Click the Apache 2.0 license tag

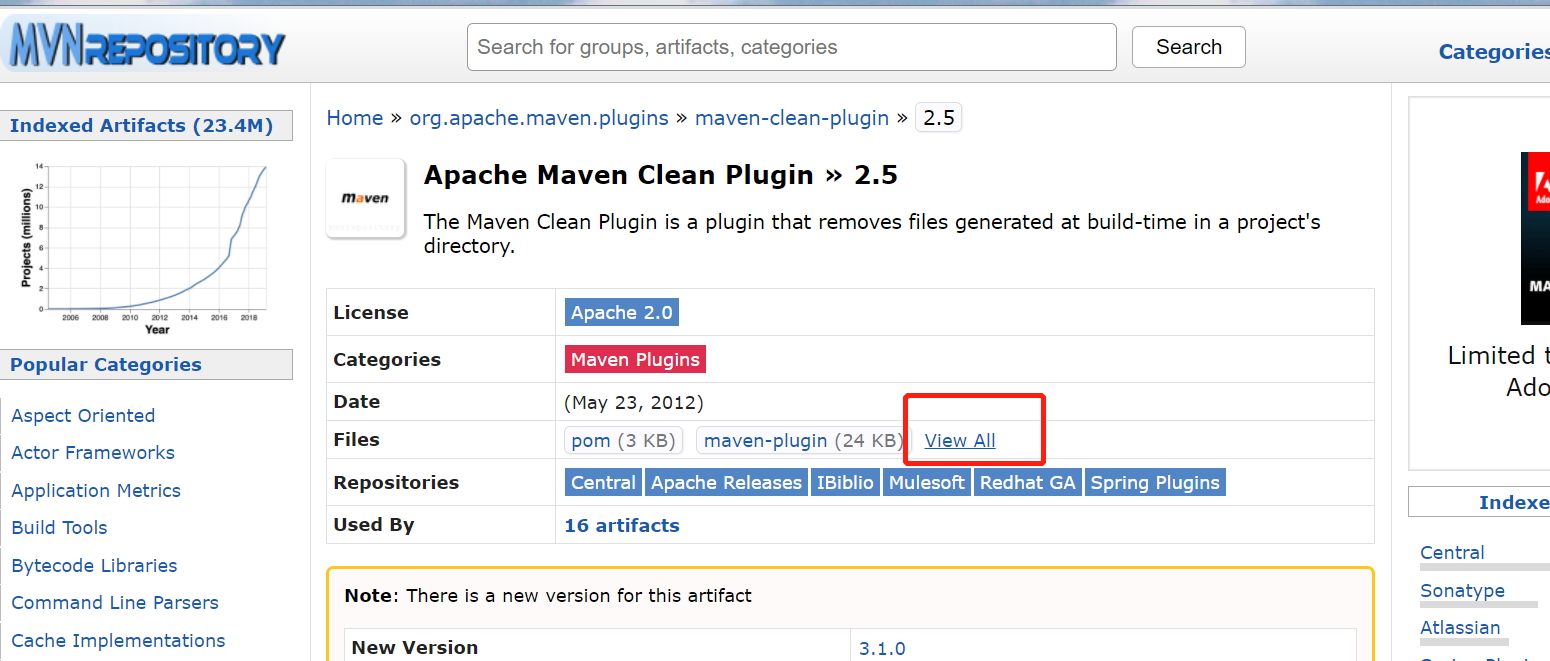(x=622, y=312)
